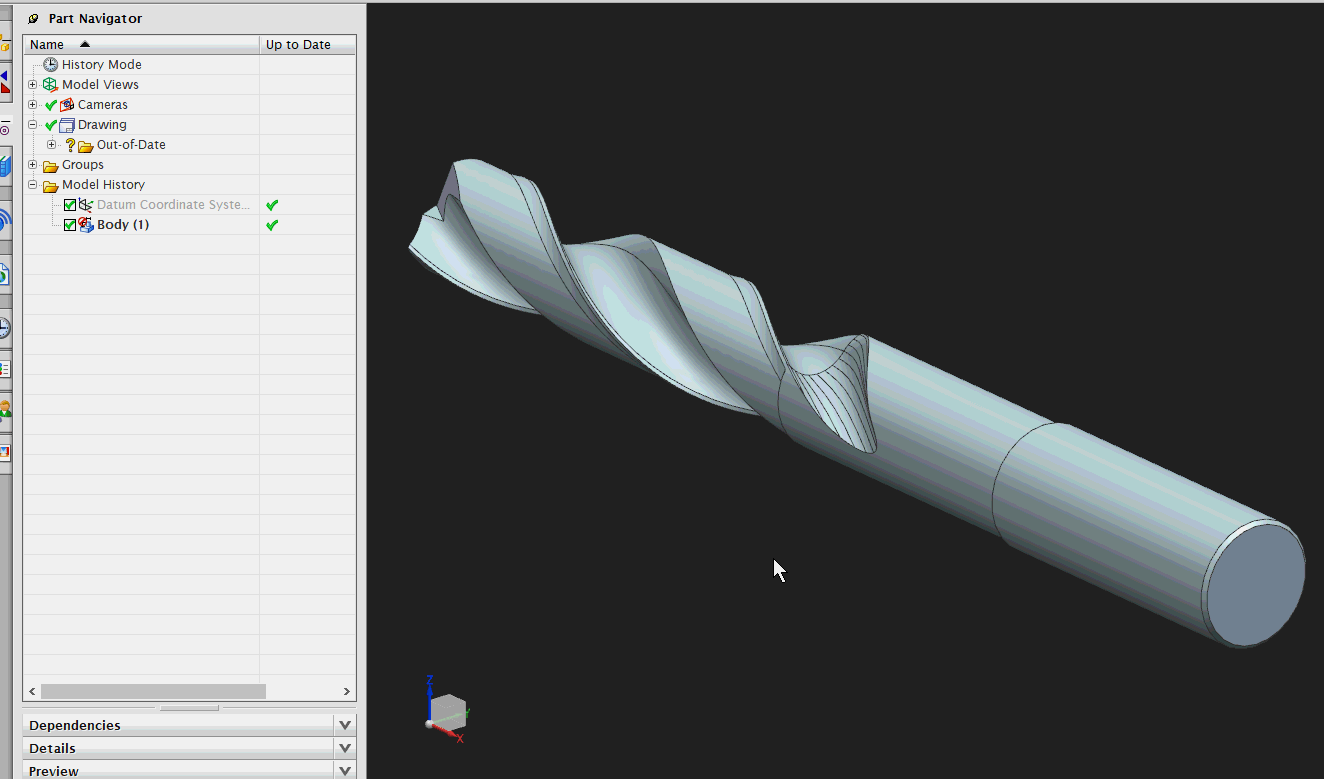Viewport: 1324px width, 779px height.
Task: Click the navigator horizontal scrollbar thumb
Action: [x=153, y=691]
